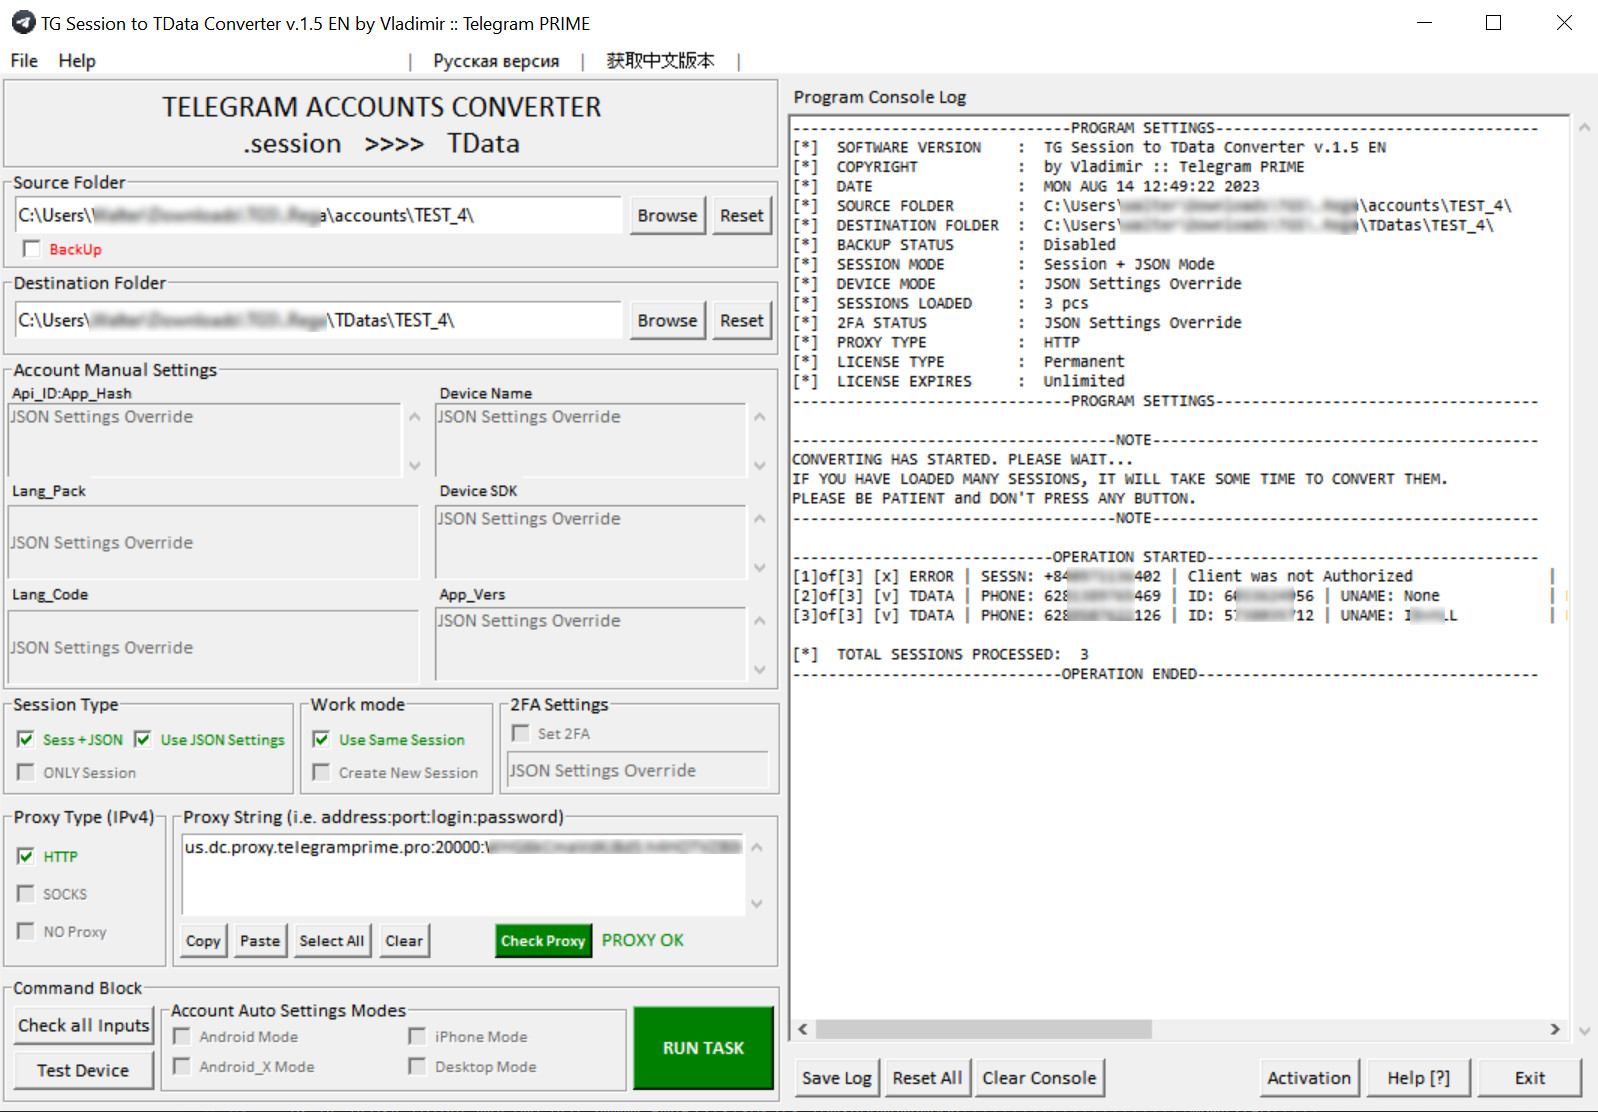Click the console scroll down arrow
1598x1112 pixels.
tap(1584, 1030)
